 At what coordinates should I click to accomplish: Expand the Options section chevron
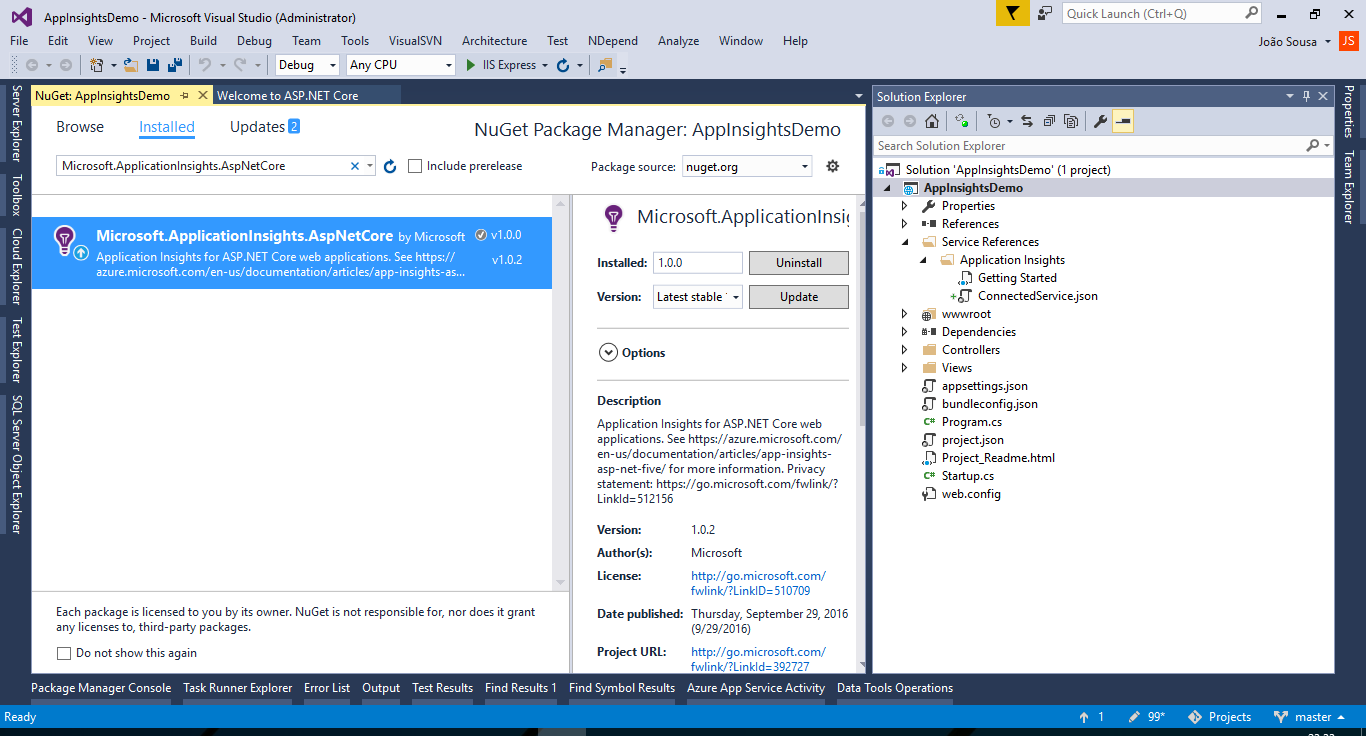607,352
